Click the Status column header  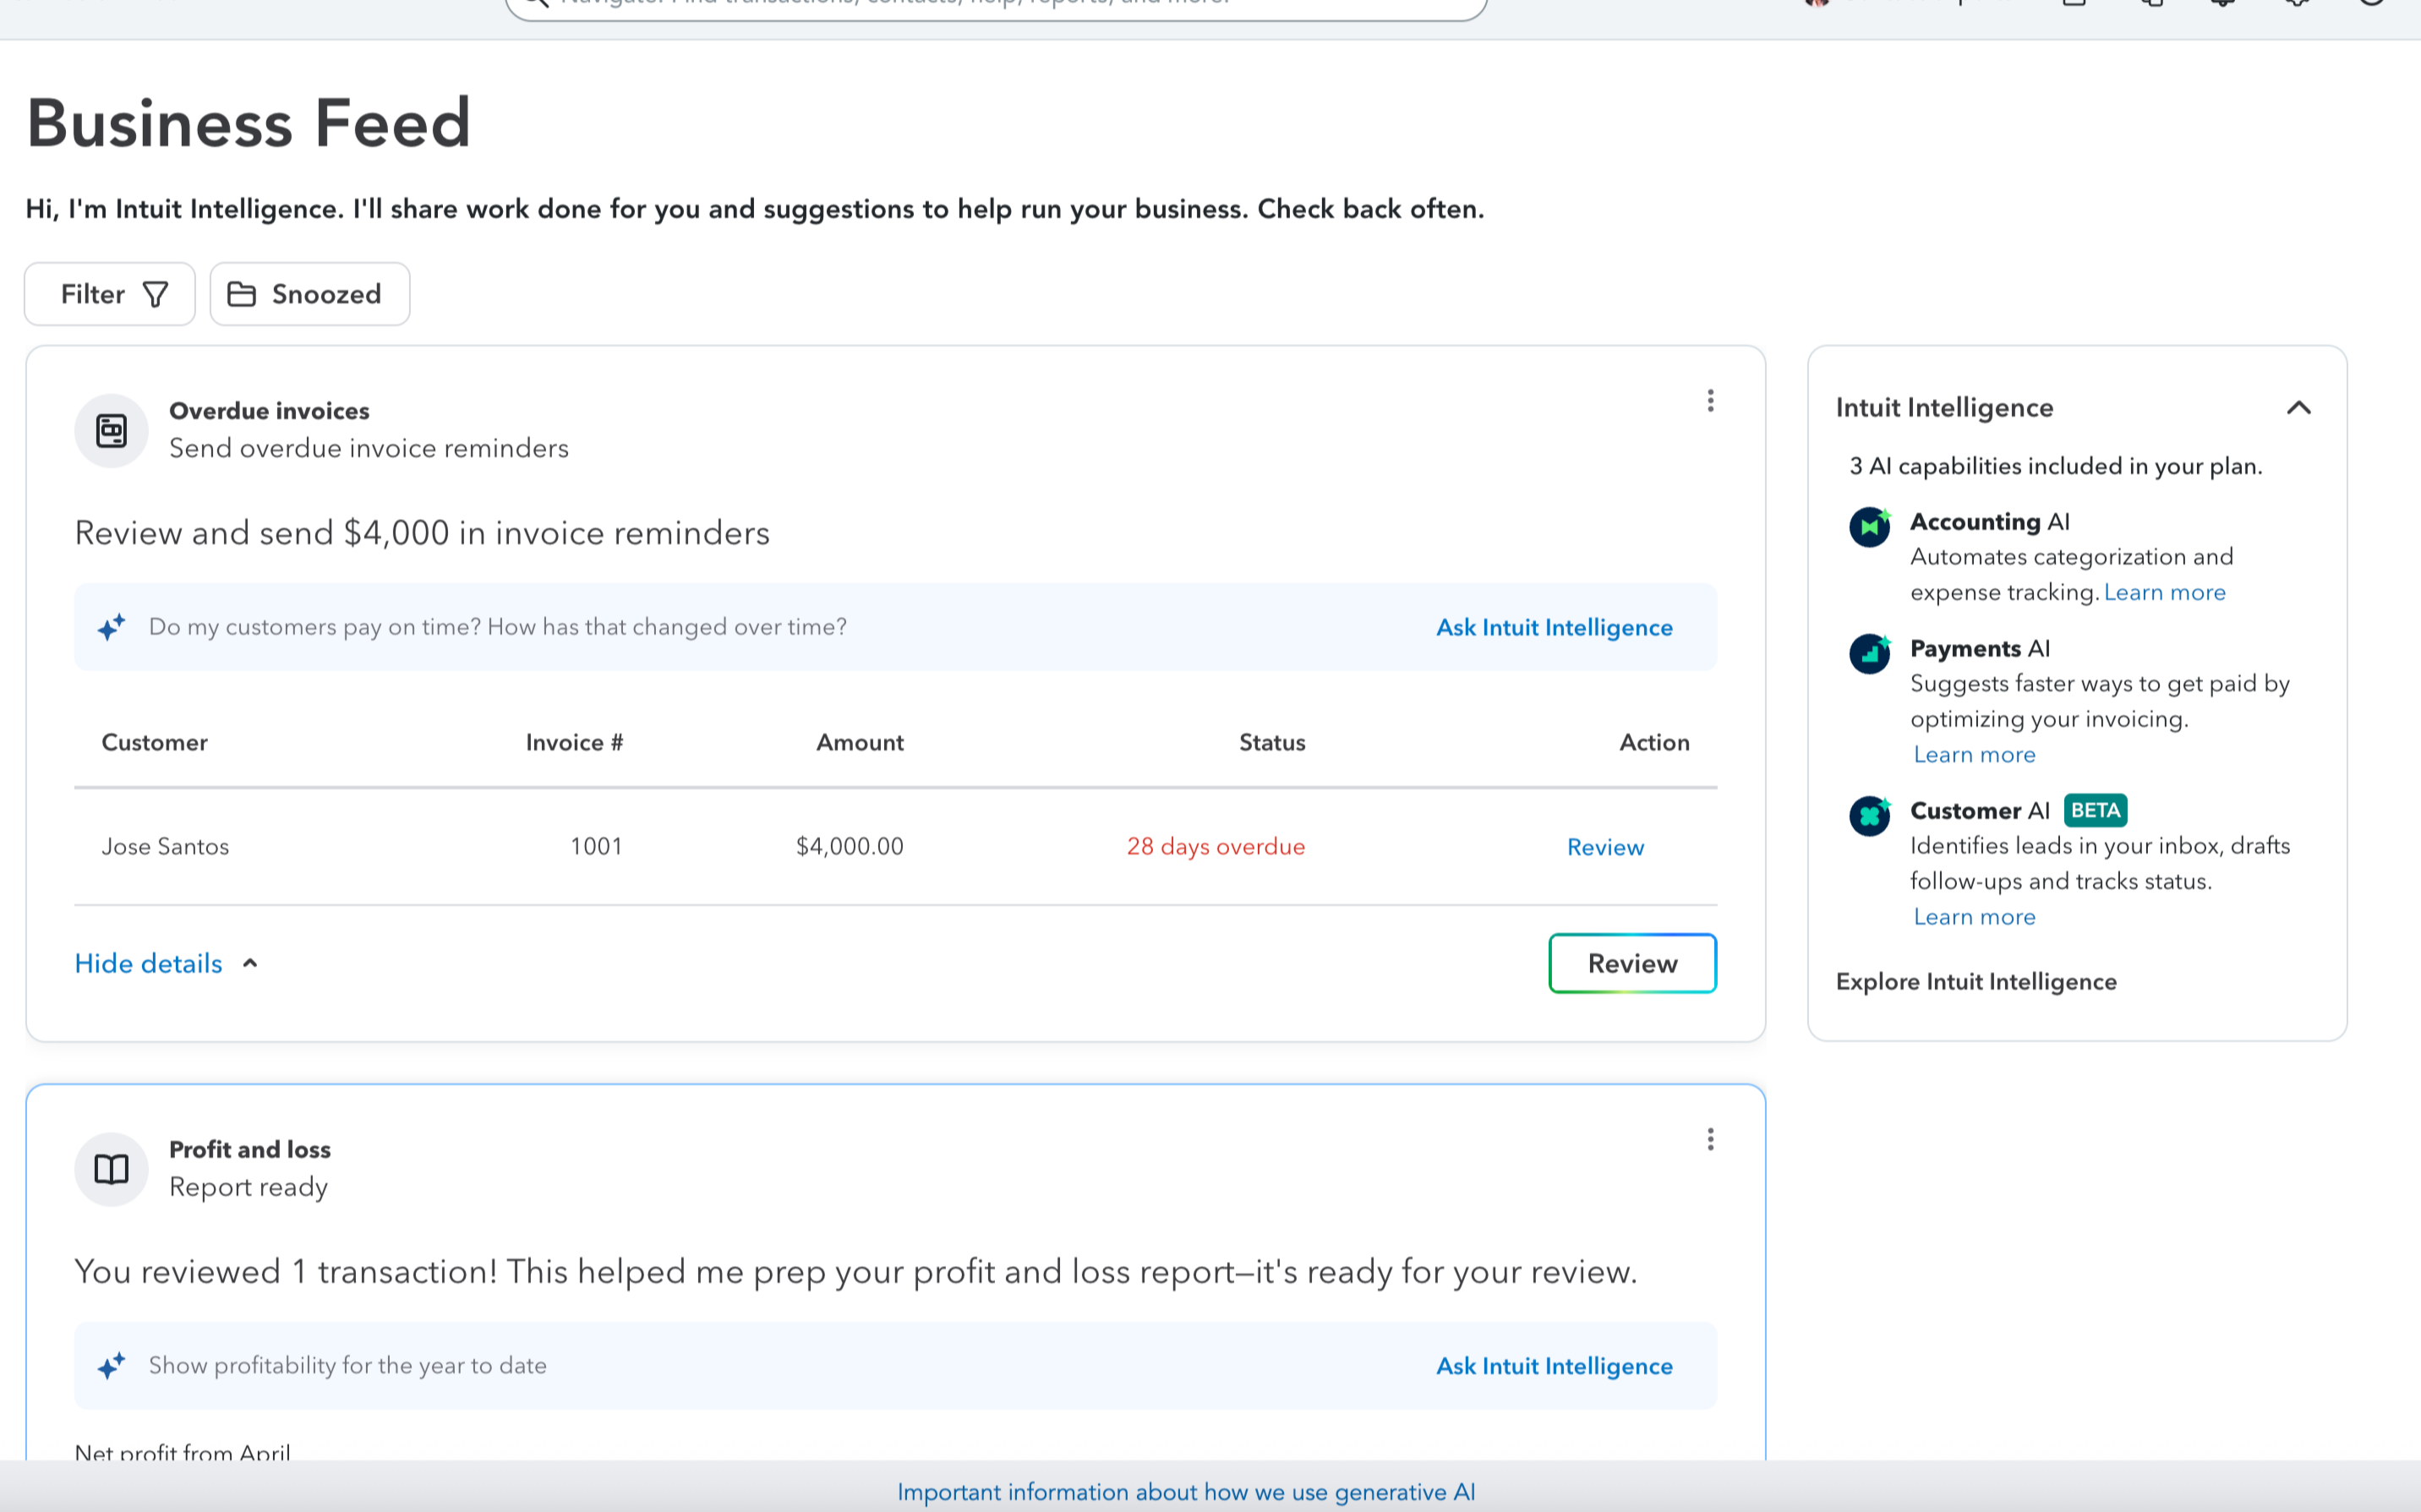1272,743
